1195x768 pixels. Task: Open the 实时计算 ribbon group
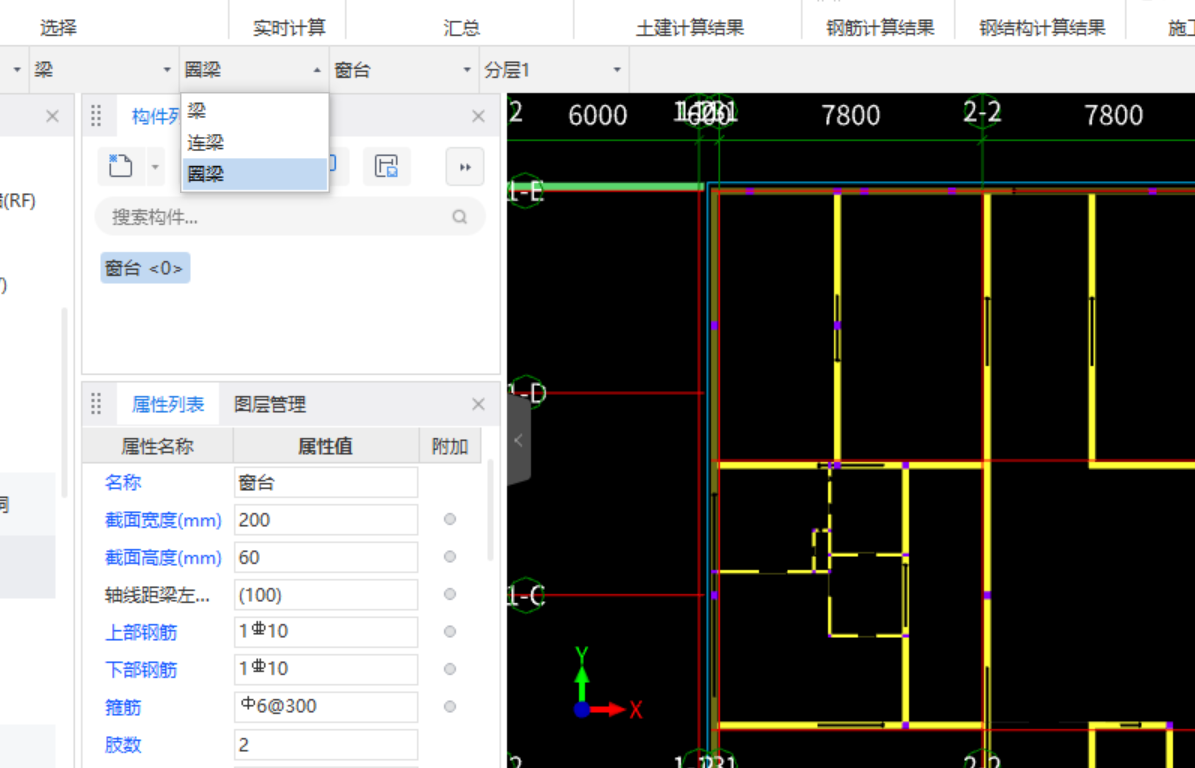point(290,28)
